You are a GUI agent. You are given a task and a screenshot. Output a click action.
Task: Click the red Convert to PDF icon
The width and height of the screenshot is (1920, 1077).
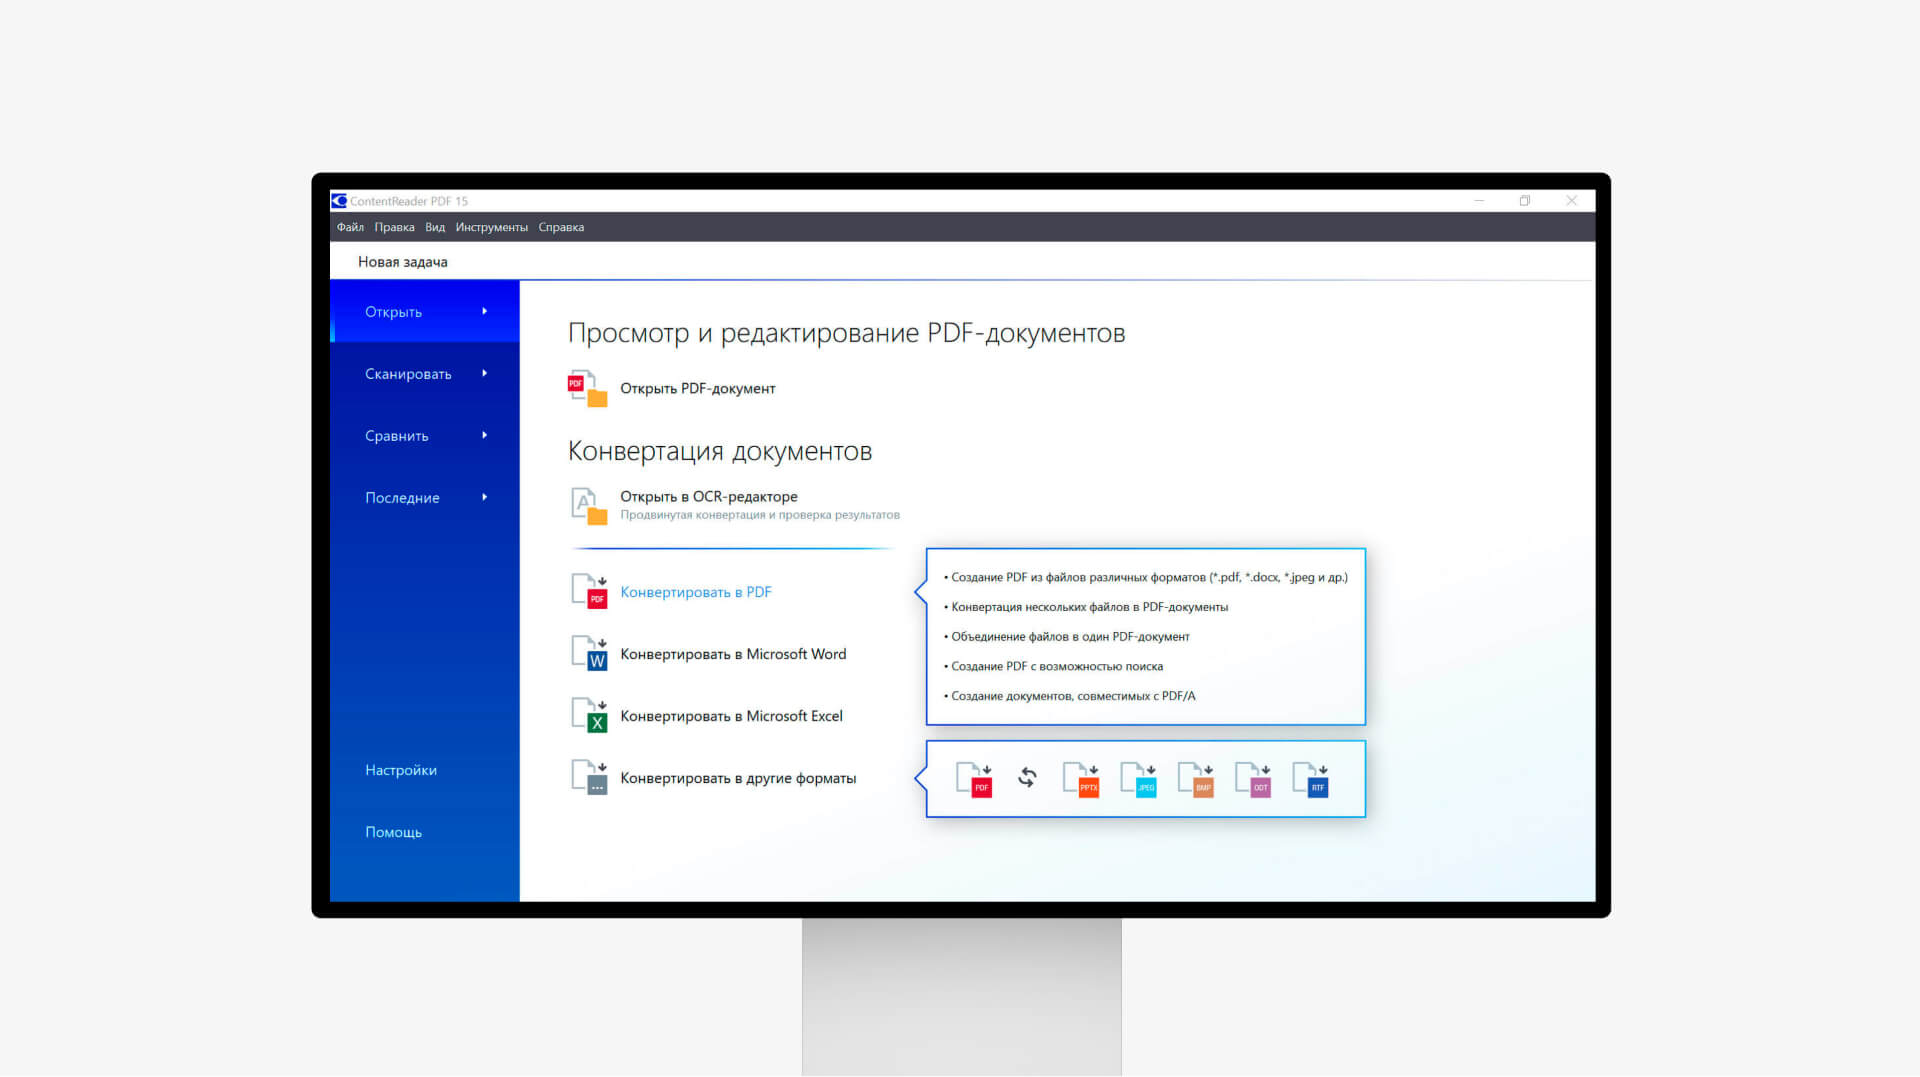pos(589,592)
